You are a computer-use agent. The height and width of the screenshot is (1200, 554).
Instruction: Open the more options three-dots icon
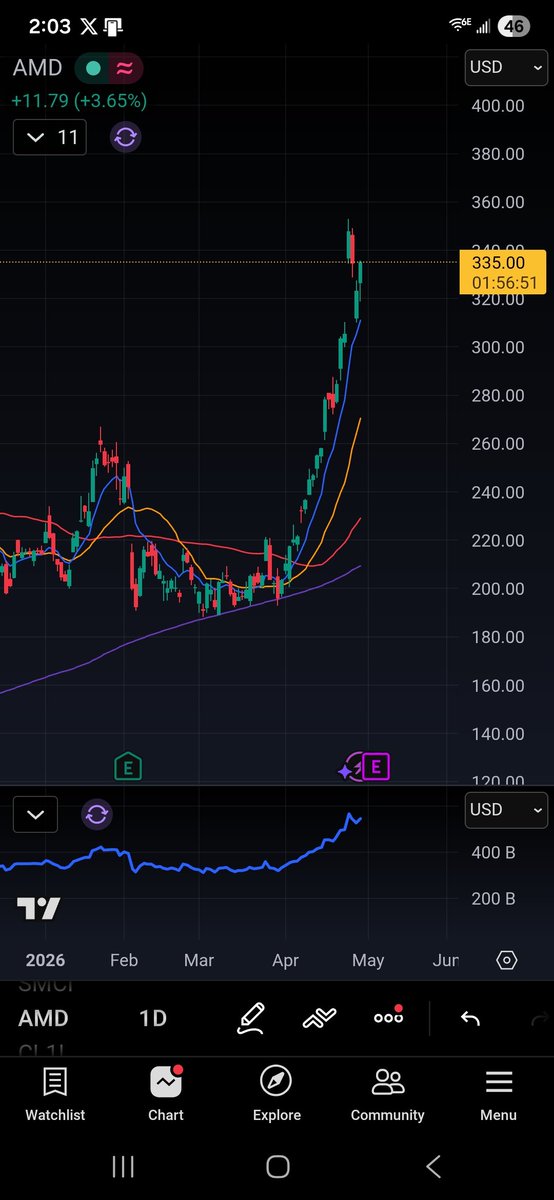tap(388, 1017)
